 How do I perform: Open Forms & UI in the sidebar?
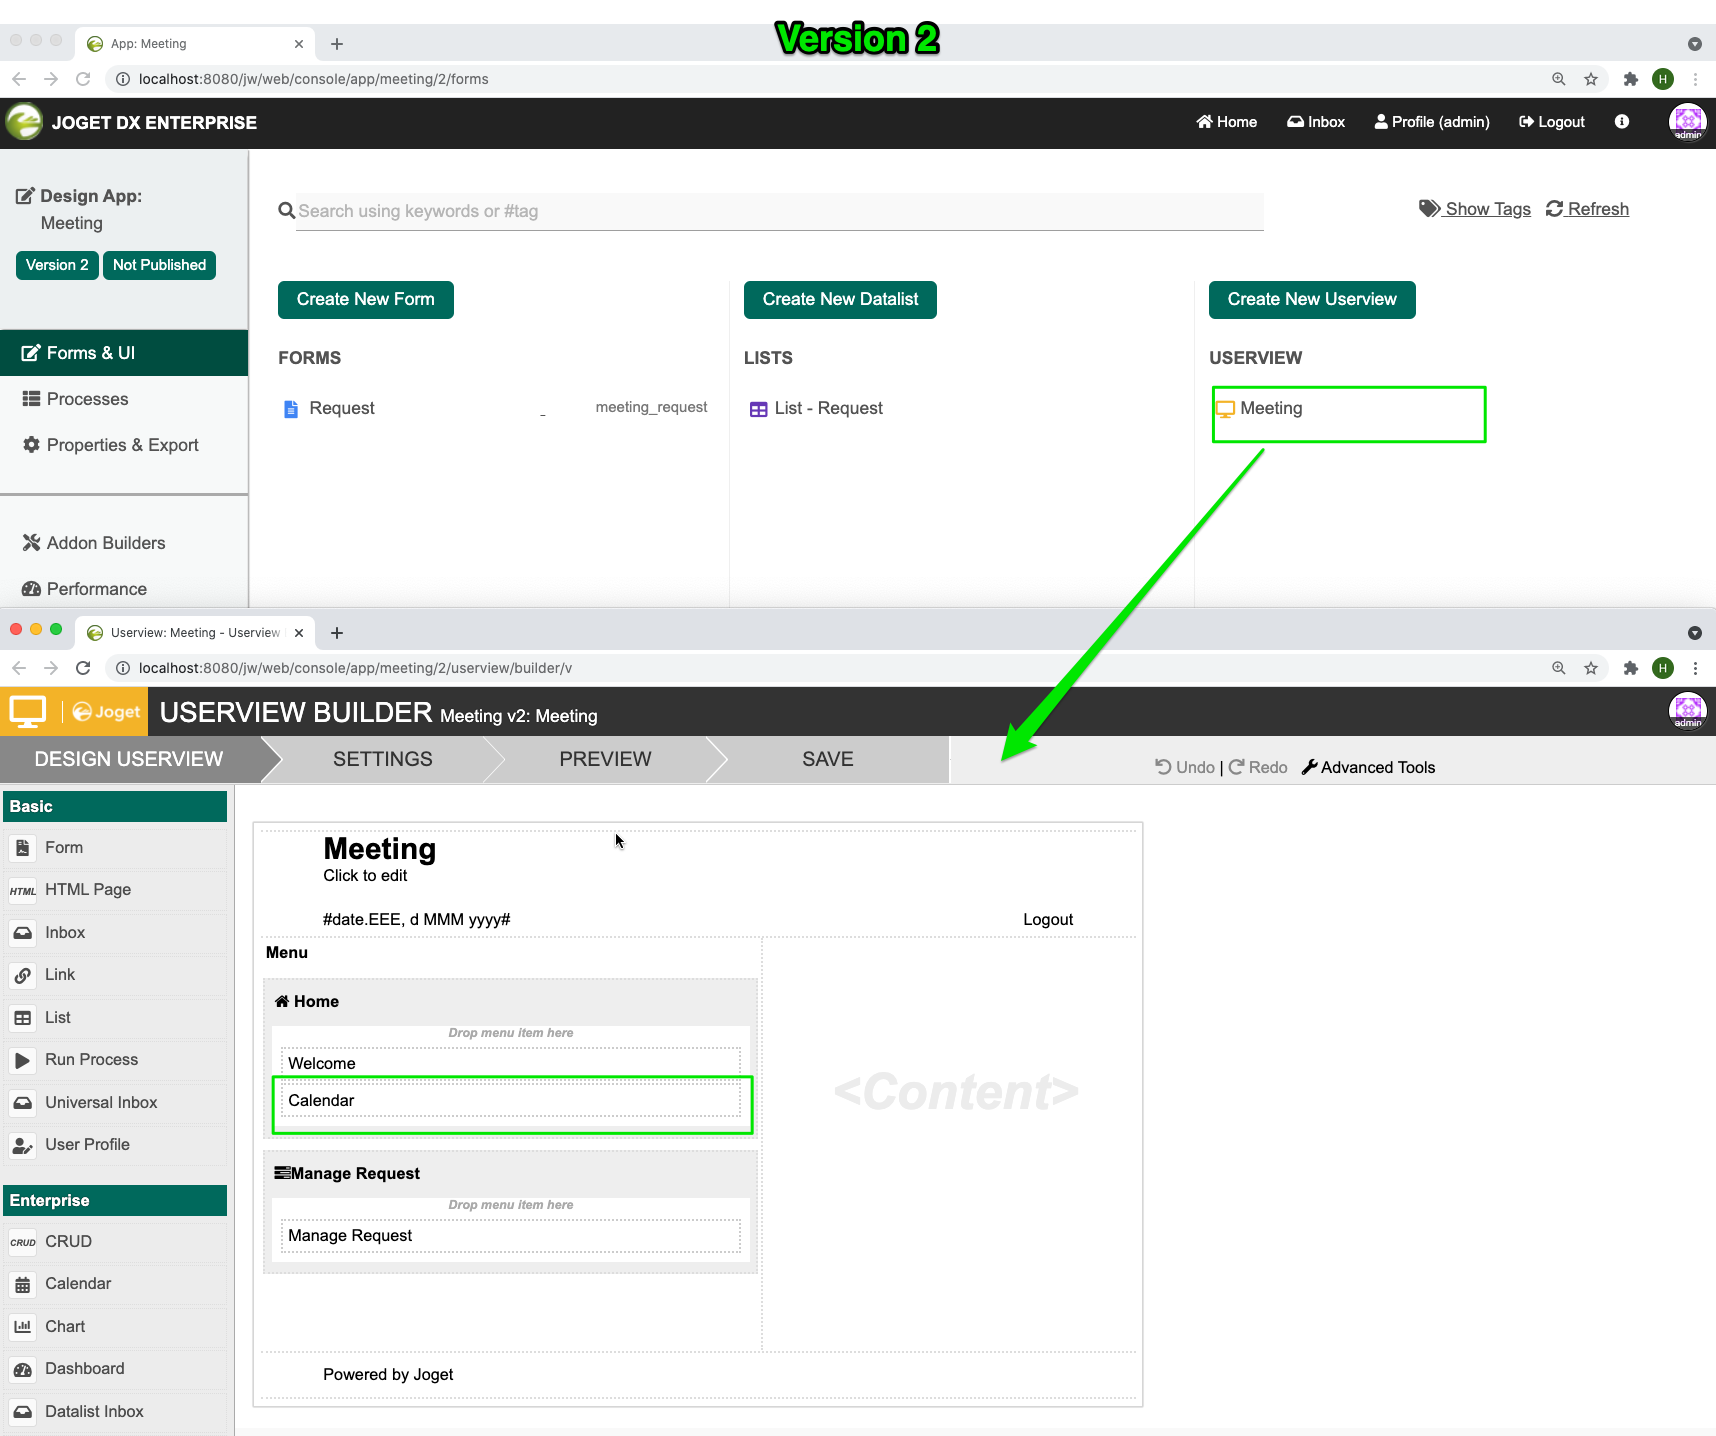124,353
